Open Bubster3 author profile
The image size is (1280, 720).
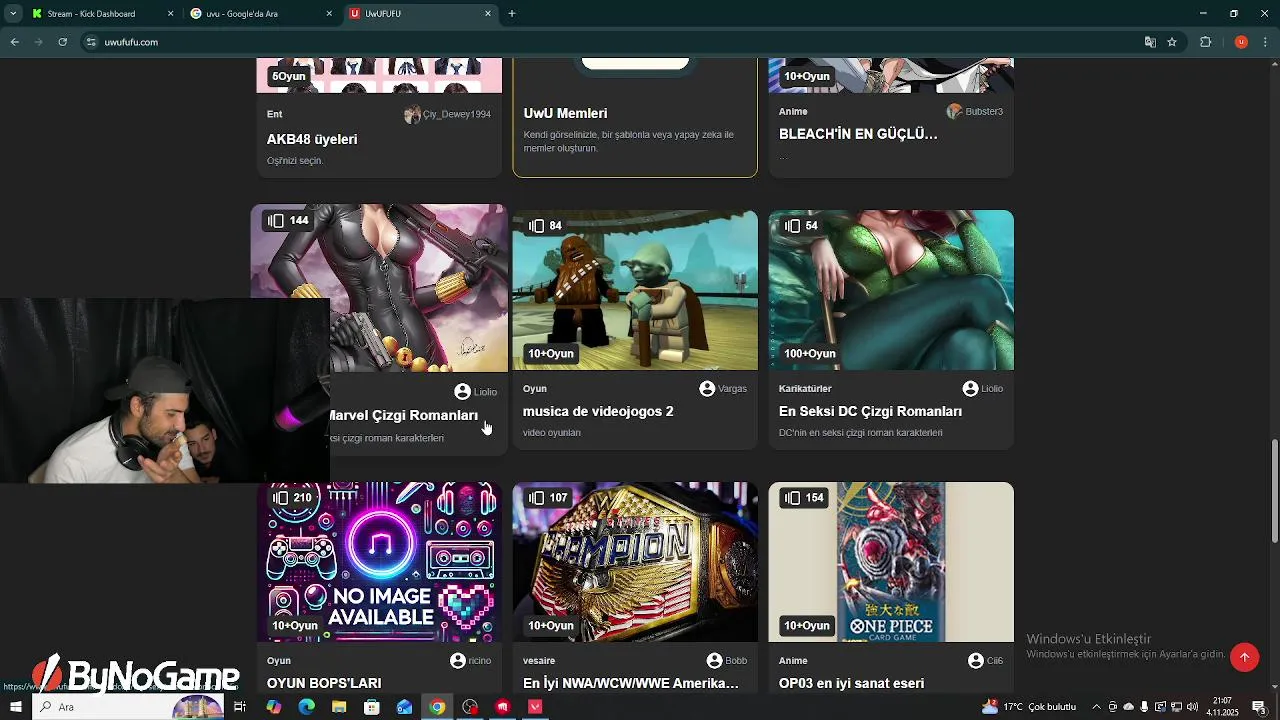point(975,111)
